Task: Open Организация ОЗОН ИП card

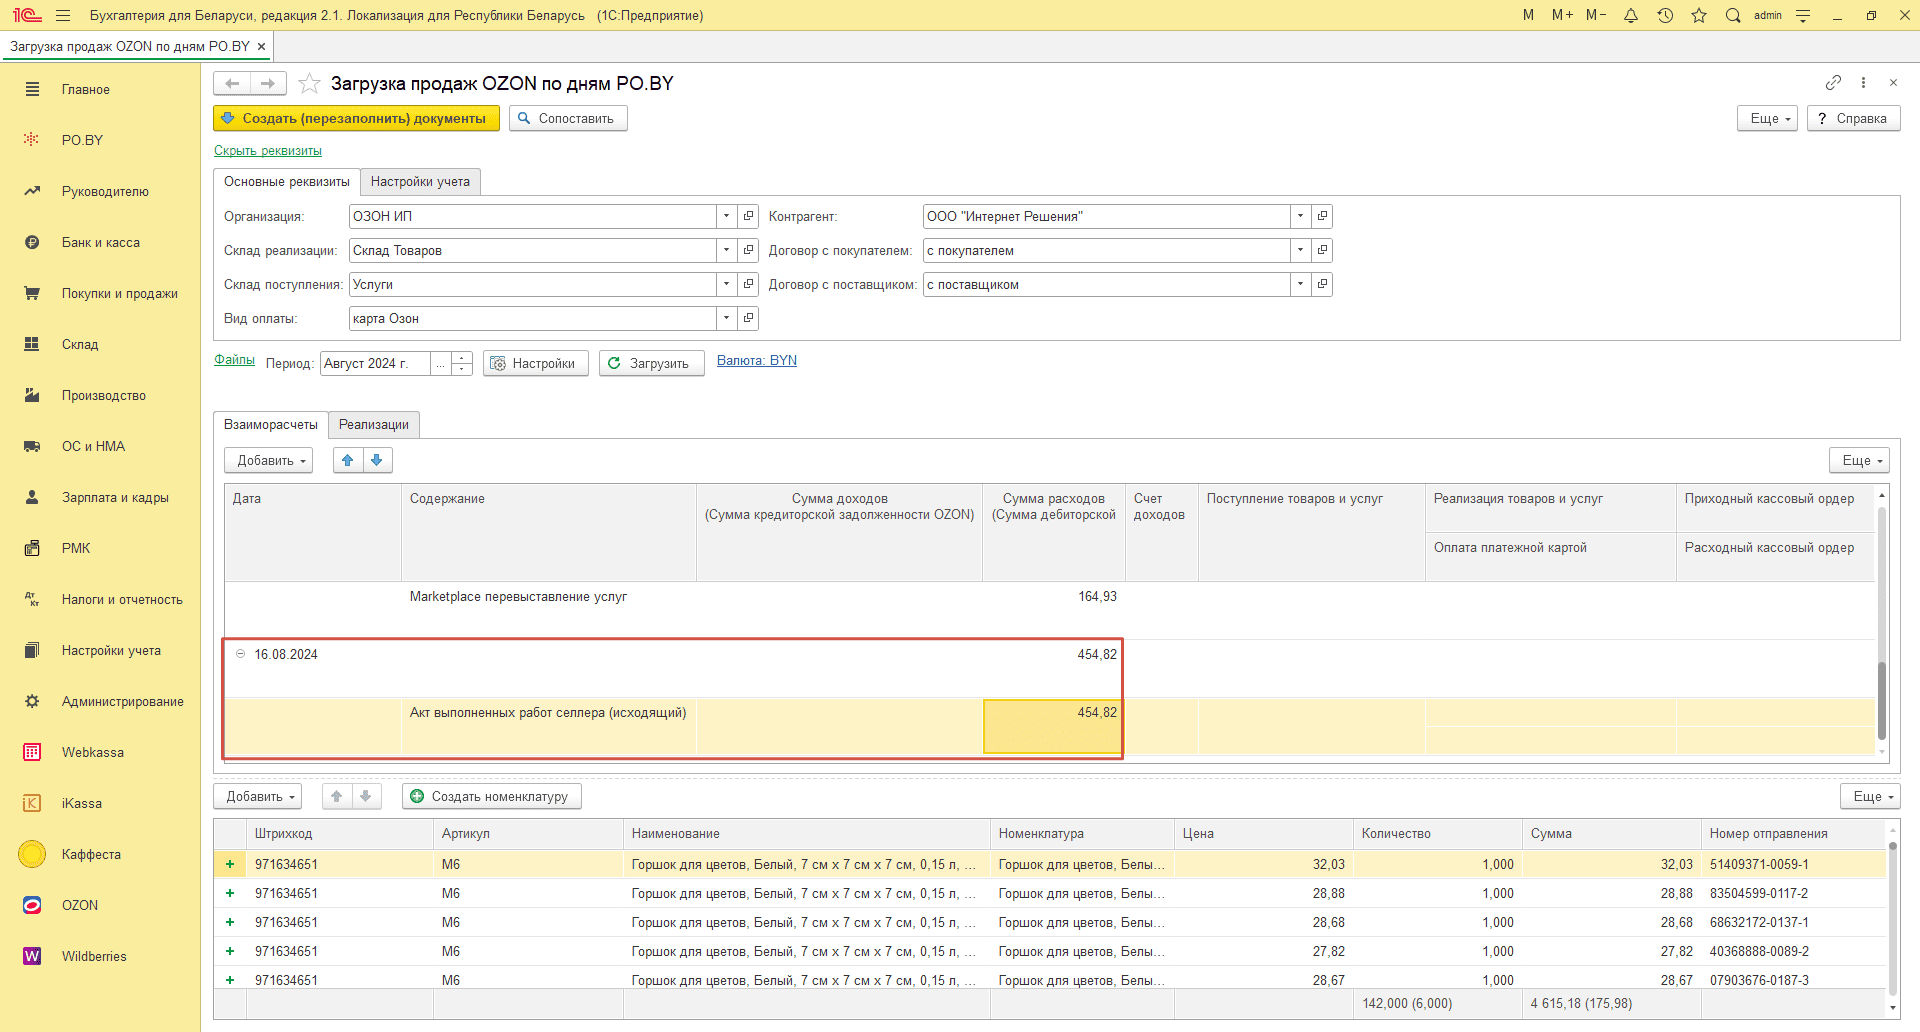Action: click(748, 216)
